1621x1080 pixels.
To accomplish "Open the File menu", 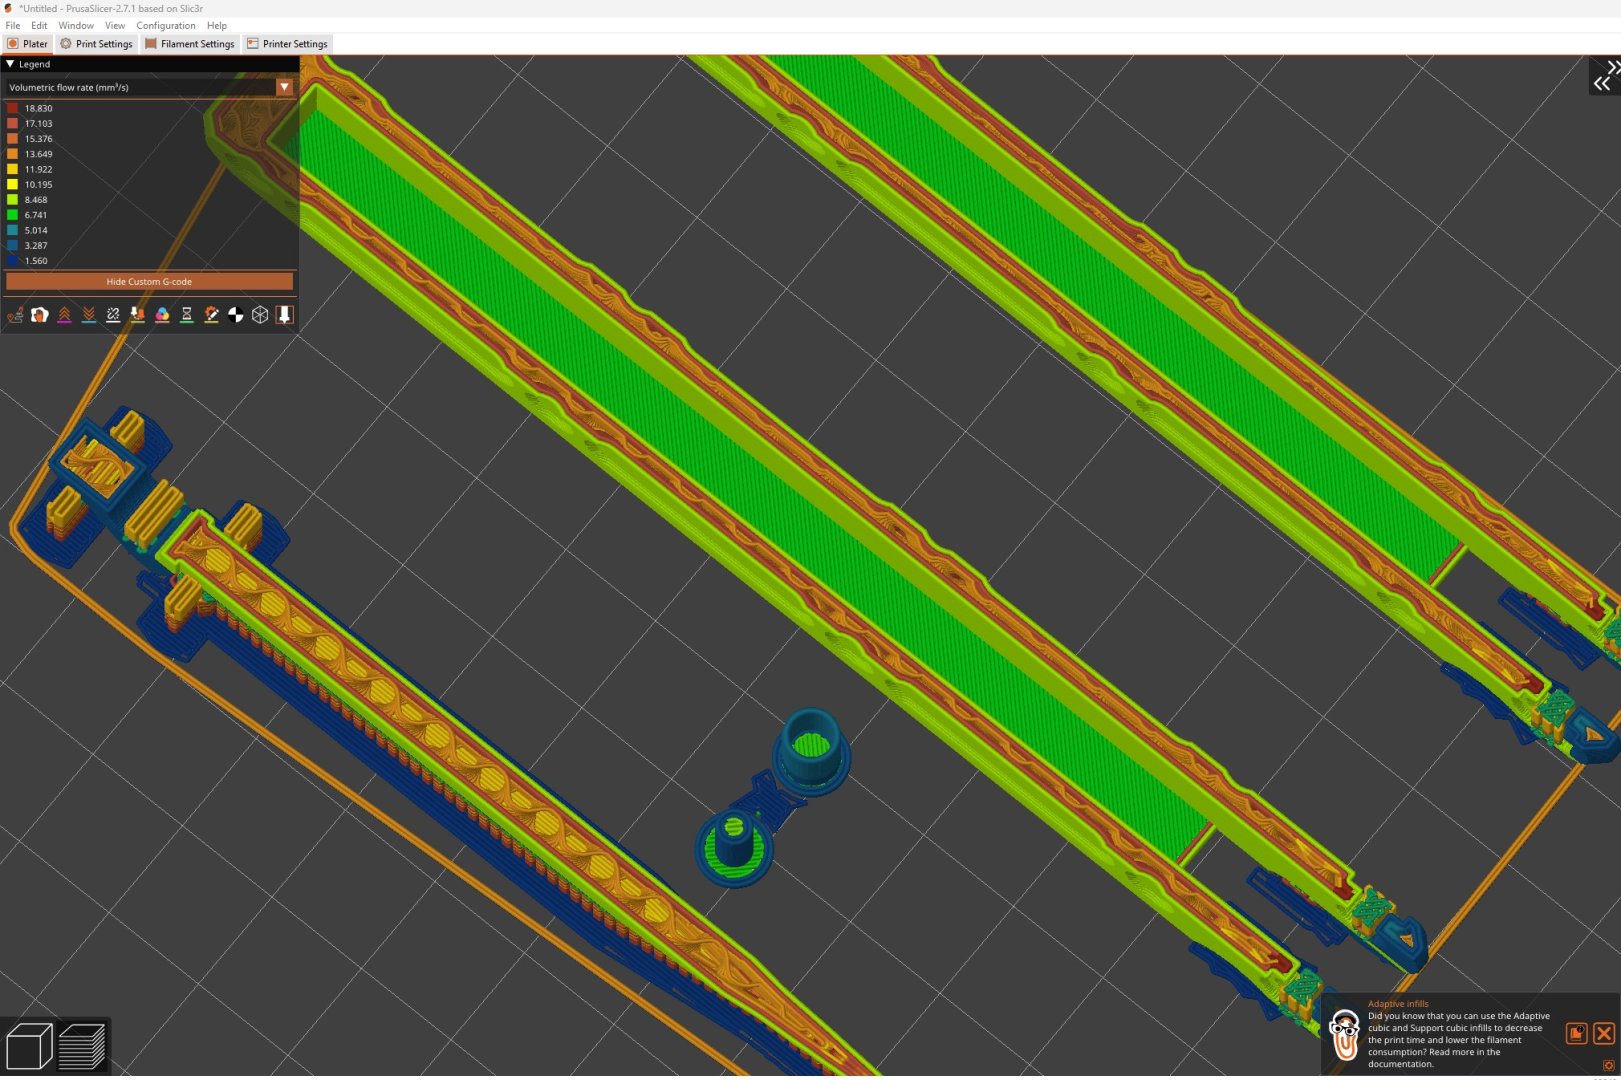I will click(13, 25).
